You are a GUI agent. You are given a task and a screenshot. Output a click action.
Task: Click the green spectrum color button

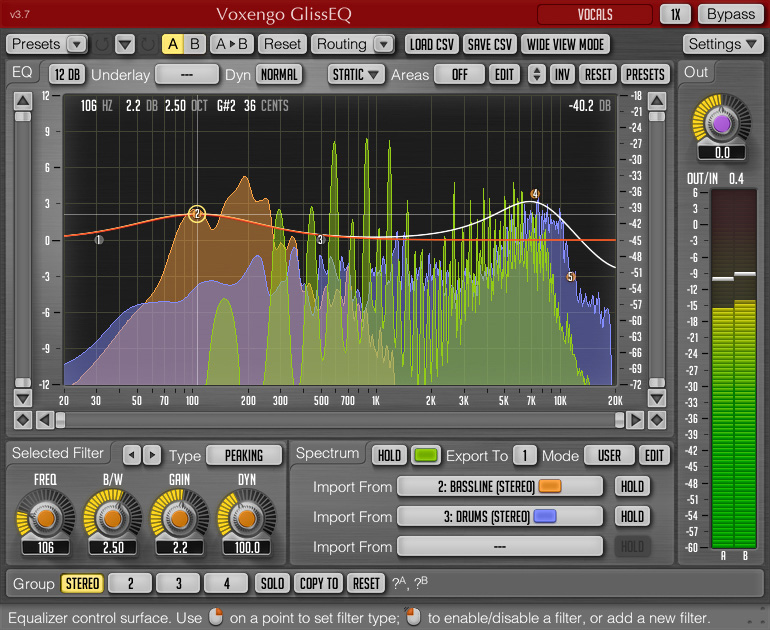(426, 455)
